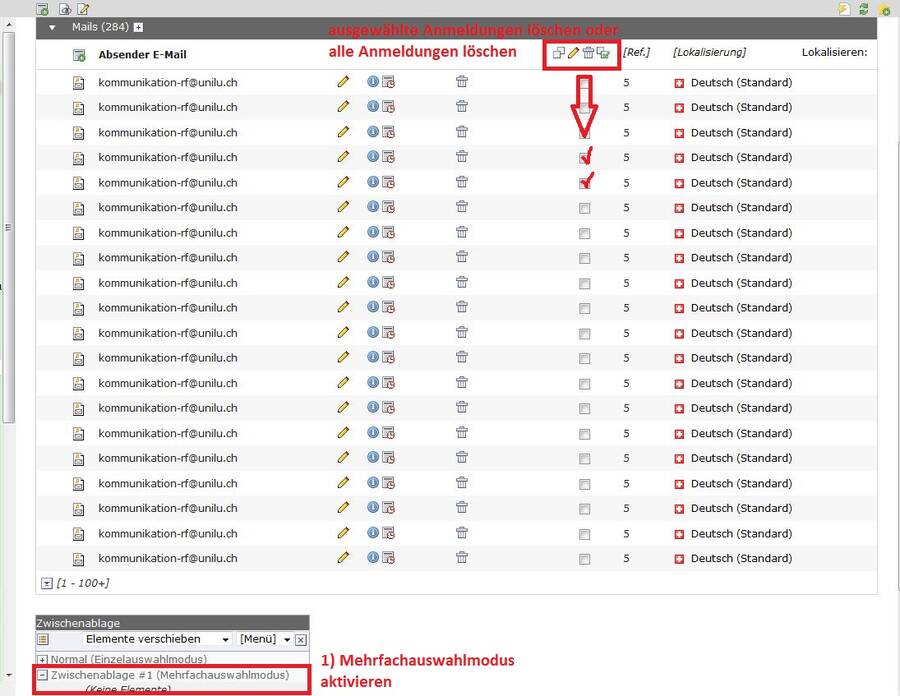Click the [Lokalisierung] column header
900x696 pixels.
(709, 52)
